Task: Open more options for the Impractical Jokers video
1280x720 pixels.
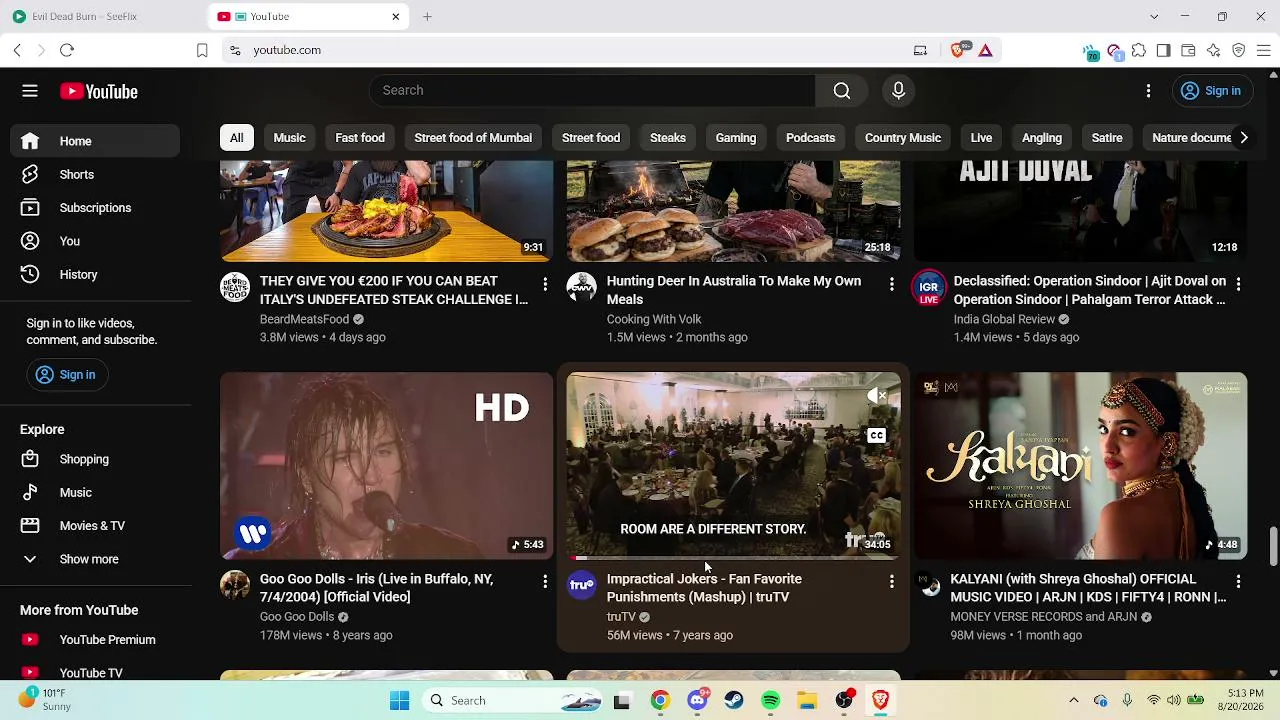Action: pyautogui.click(x=892, y=581)
